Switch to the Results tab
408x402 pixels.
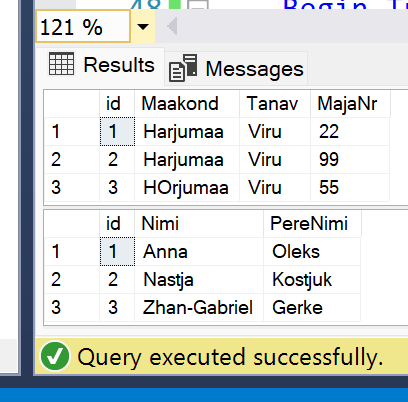click(101, 66)
